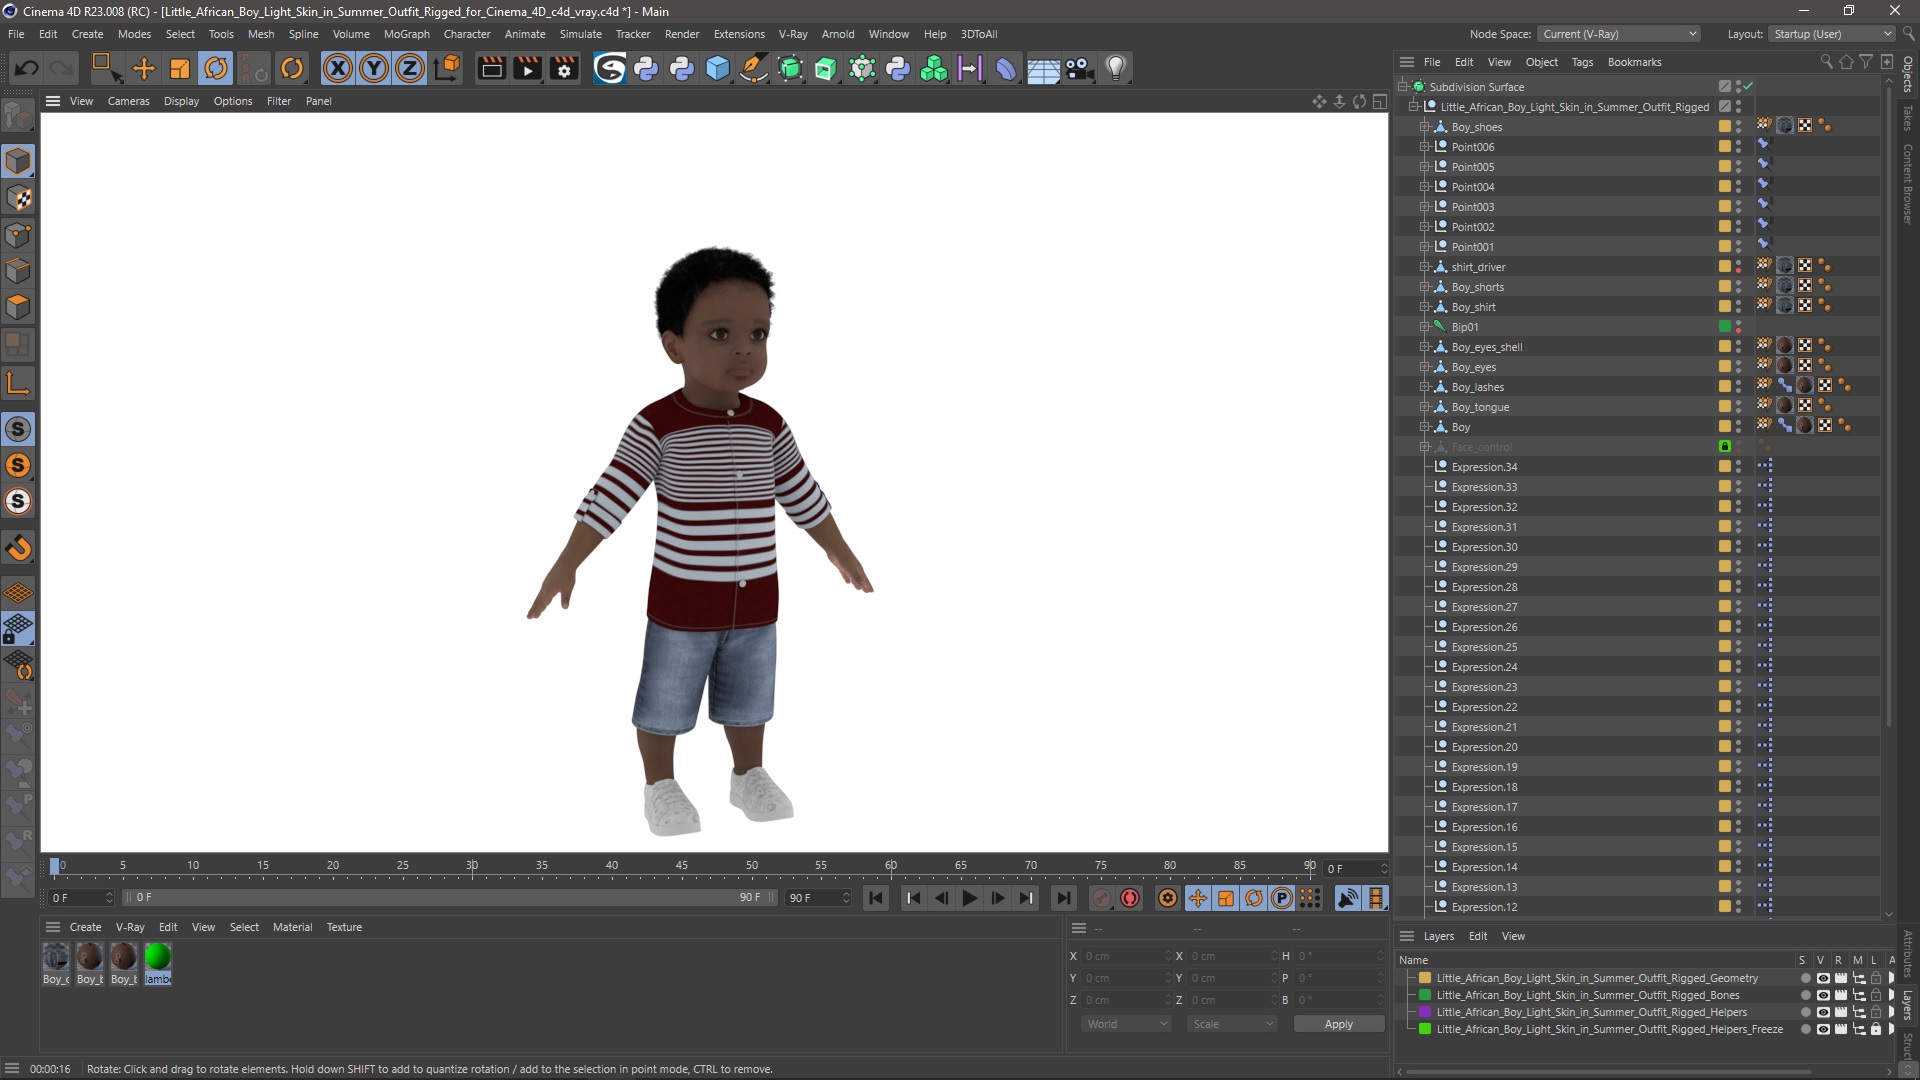Image resolution: width=1920 pixels, height=1080 pixels.
Task: Select the green lambert material swatch
Action: click(157, 957)
